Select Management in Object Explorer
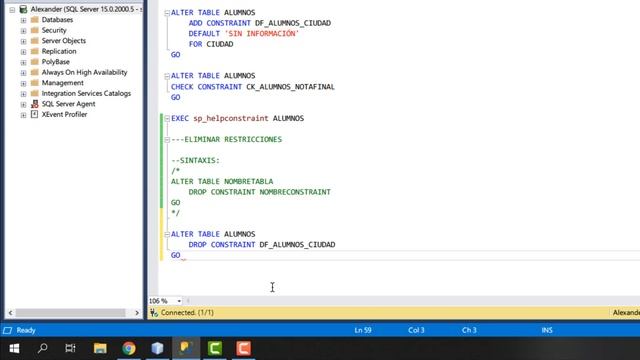 [62, 83]
